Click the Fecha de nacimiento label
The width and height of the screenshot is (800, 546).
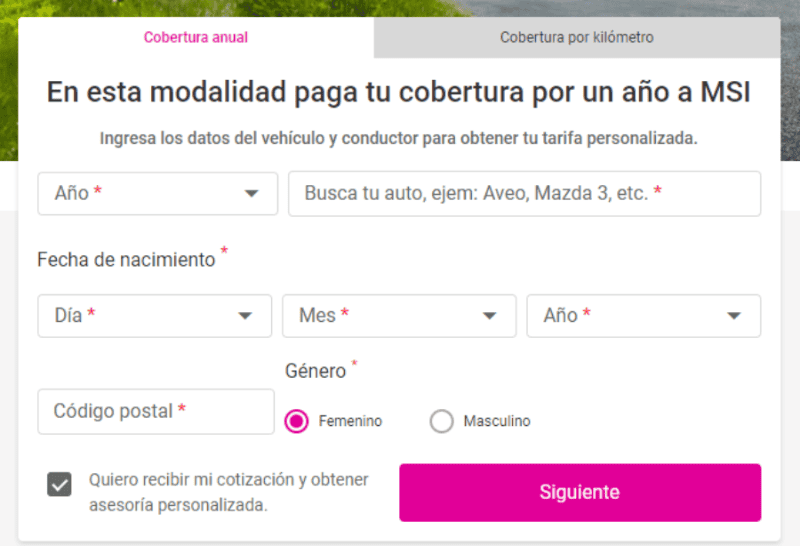[126, 259]
